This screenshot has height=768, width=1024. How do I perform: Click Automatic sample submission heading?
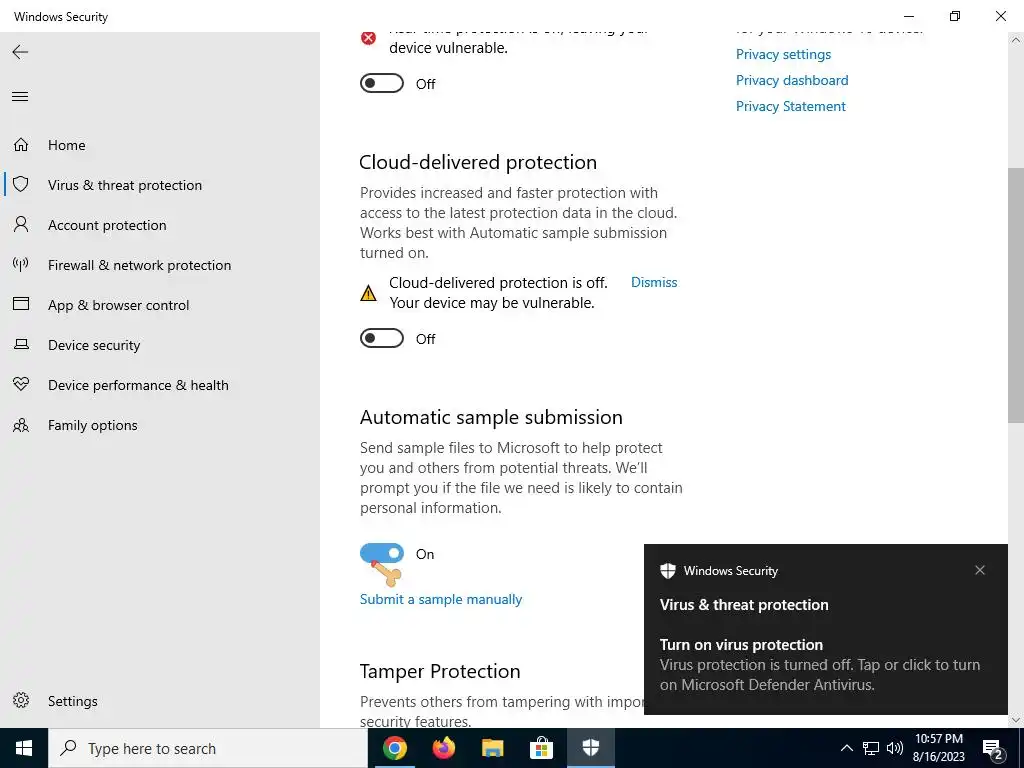[491, 417]
